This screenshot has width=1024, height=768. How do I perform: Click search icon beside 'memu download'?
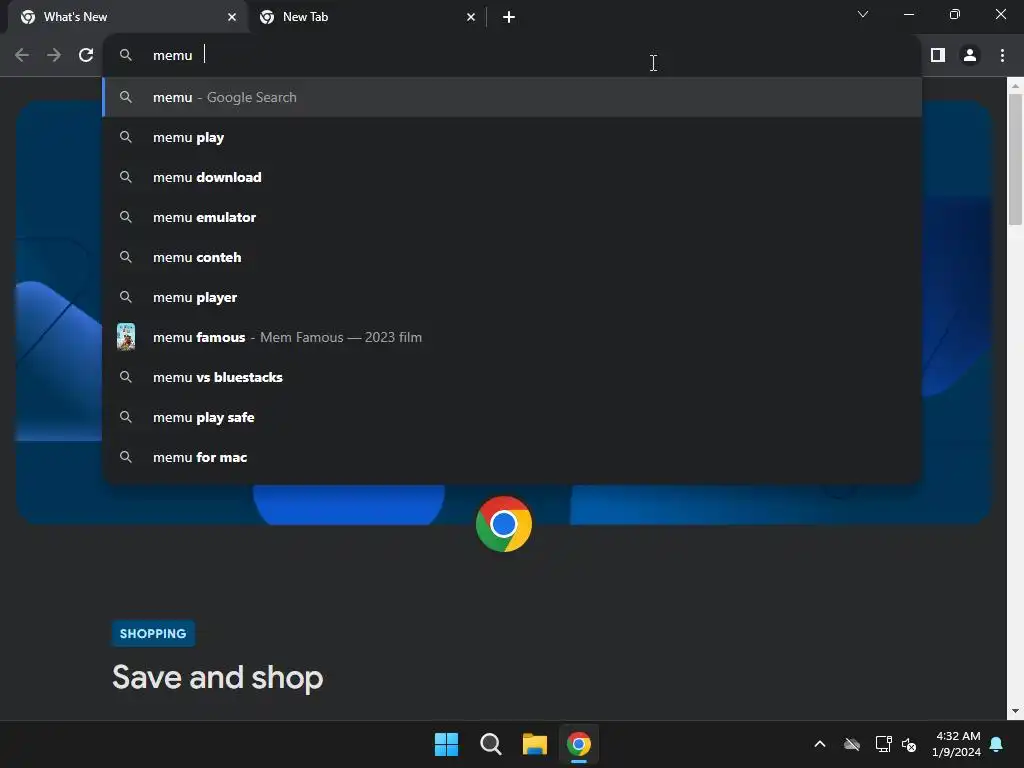(126, 177)
